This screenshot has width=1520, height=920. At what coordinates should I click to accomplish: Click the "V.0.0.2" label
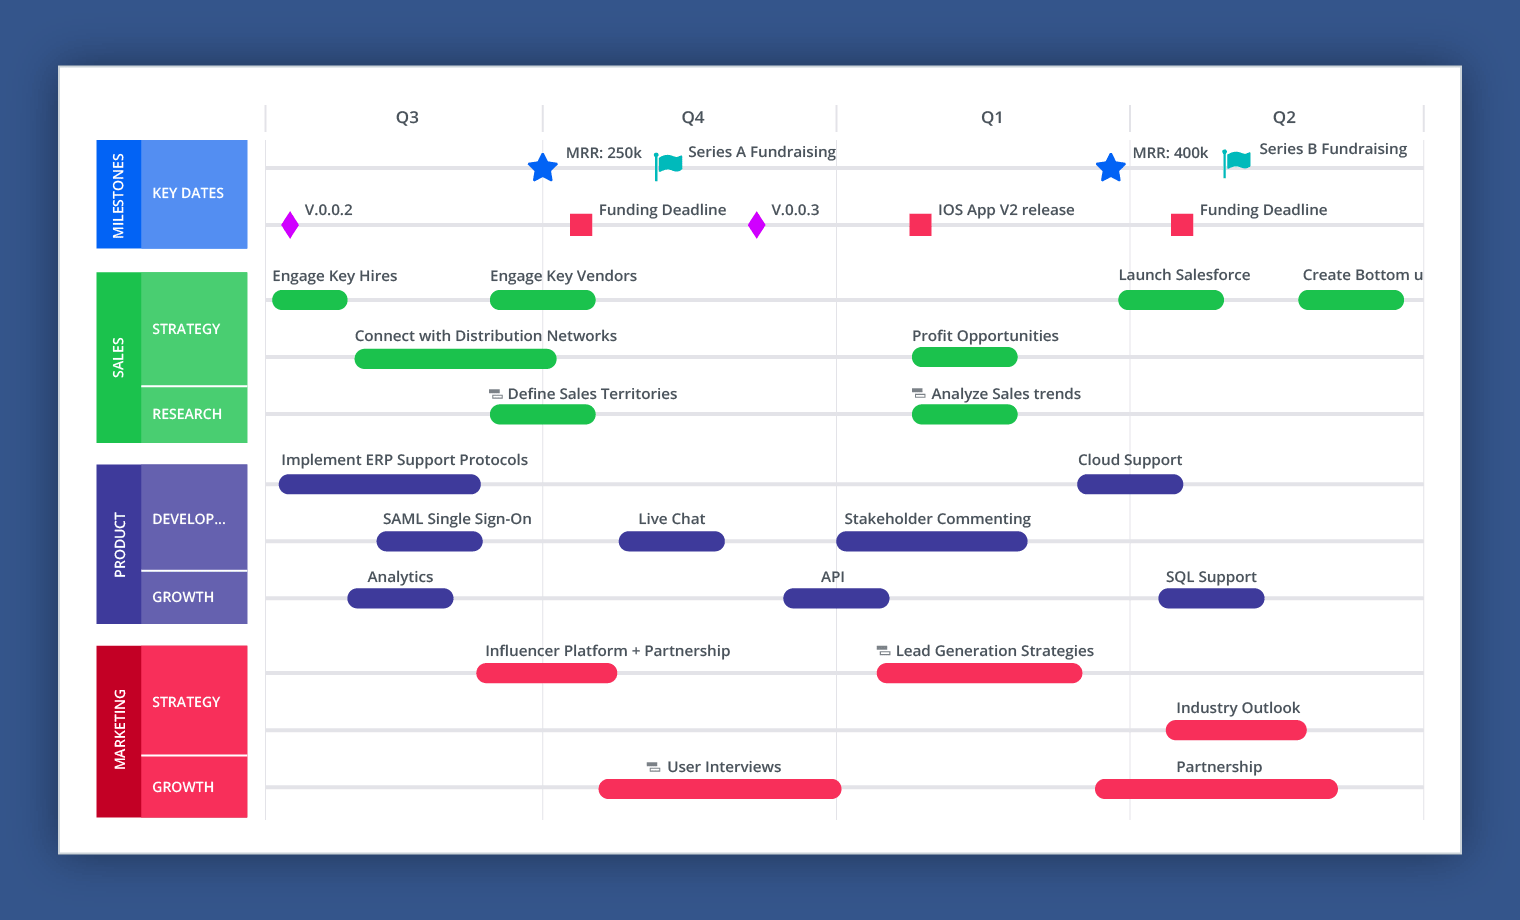point(329,210)
